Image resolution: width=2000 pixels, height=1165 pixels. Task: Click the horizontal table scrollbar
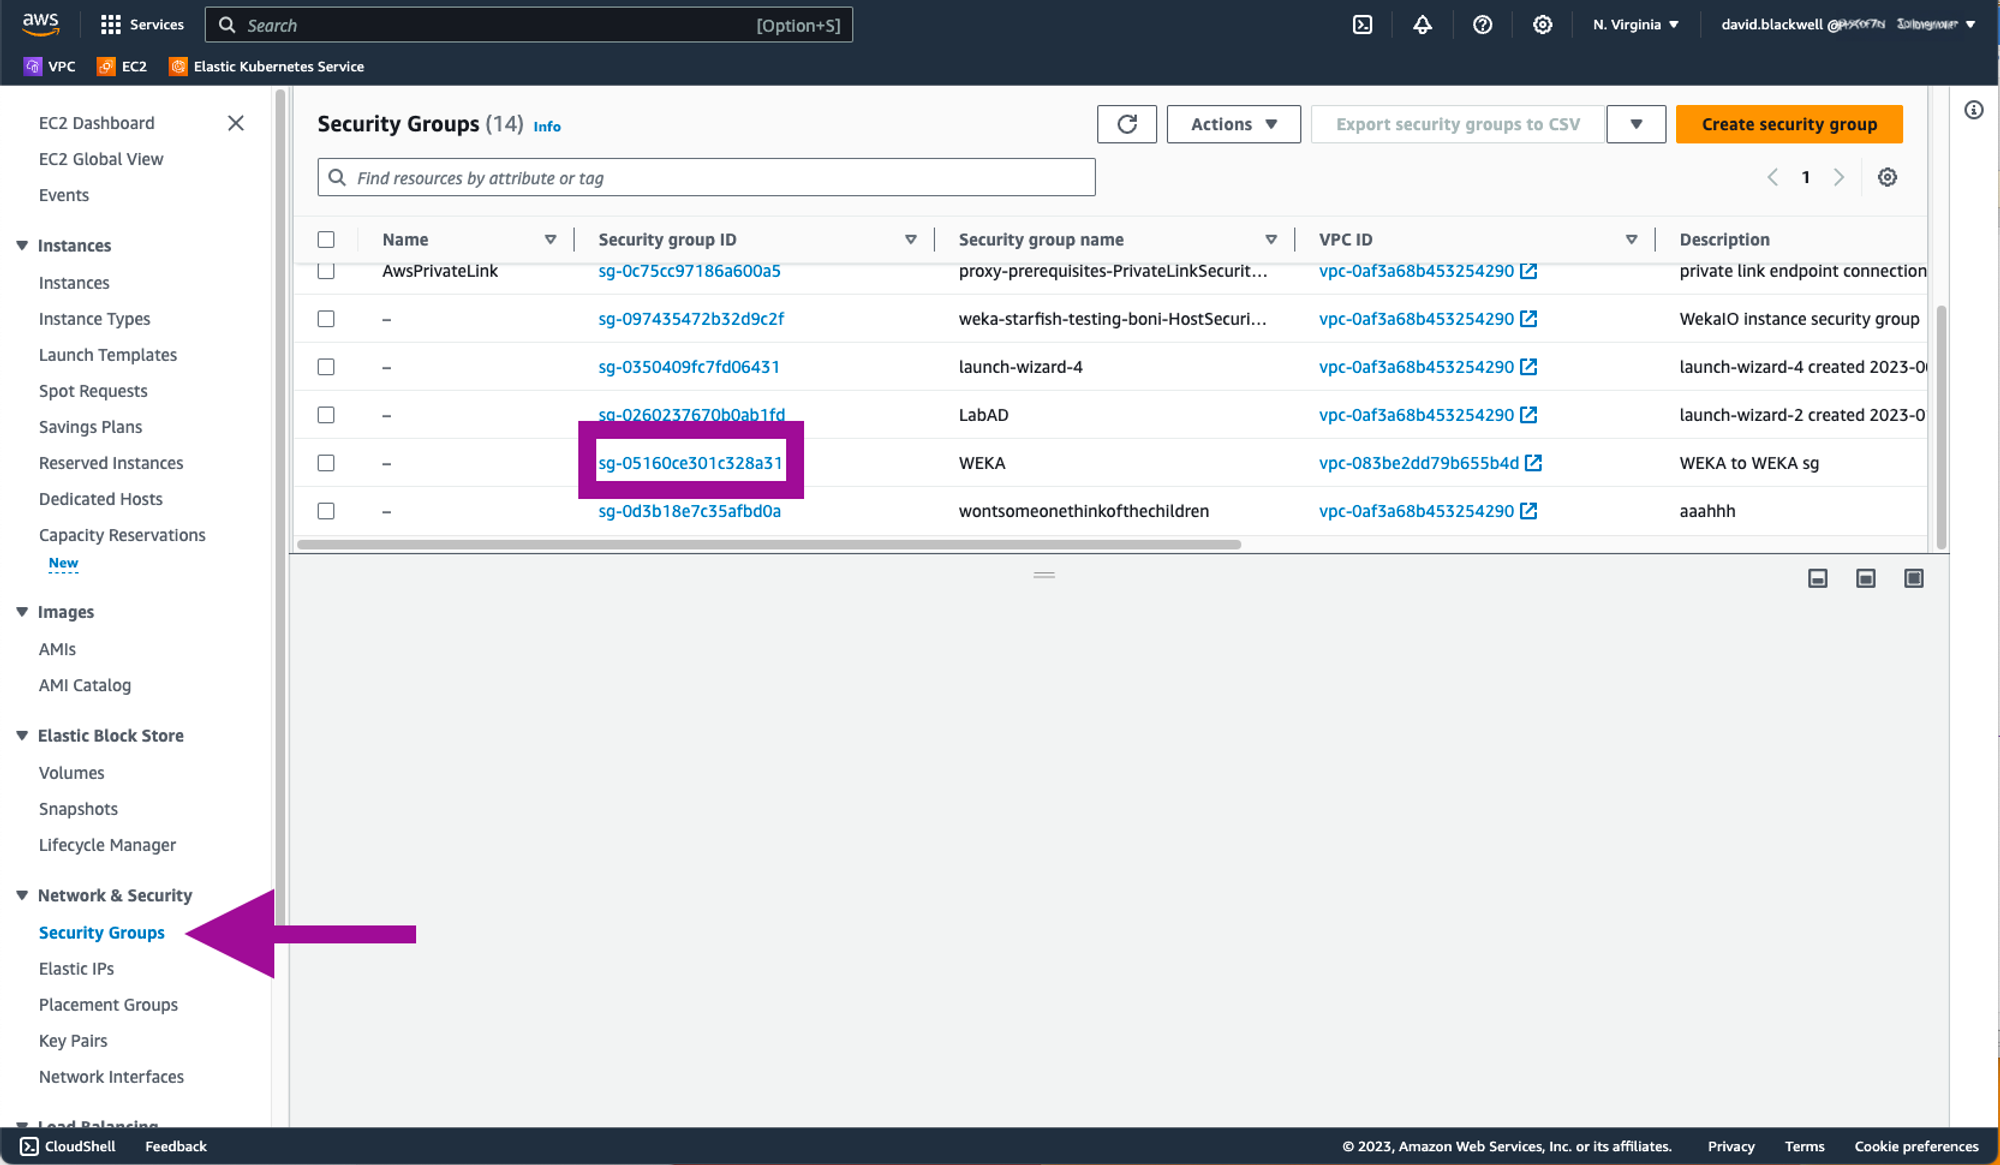pyautogui.click(x=768, y=545)
